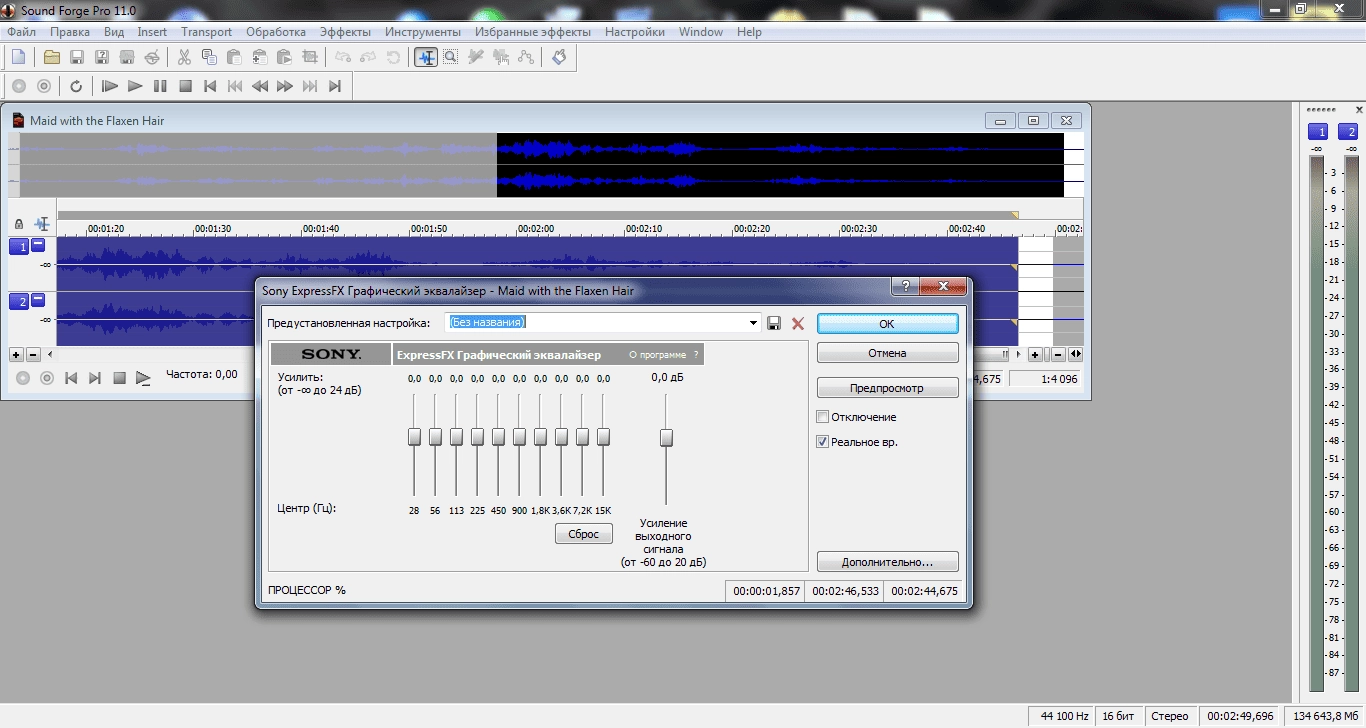The height and width of the screenshot is (728, 1366).
Task: Click the Save As icon with question mark
Action: pyautogui.click(x=102, y=57)
